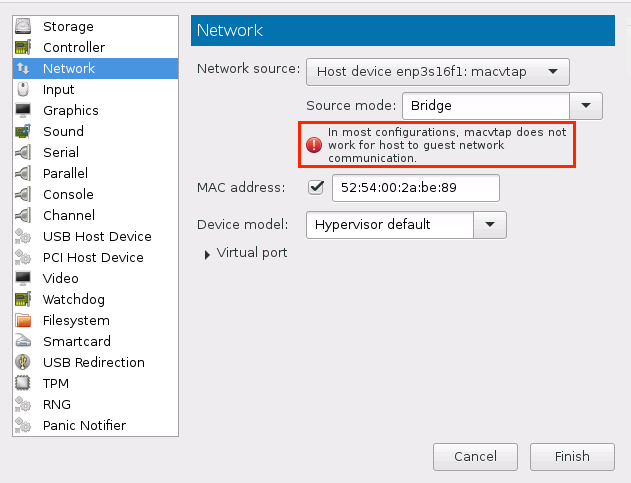Image resolution: width=631 pixels, height=483 pixels.
Task: Toggle the MAC address checkbox
Action: pyautogui.click(x=317, y=187)
